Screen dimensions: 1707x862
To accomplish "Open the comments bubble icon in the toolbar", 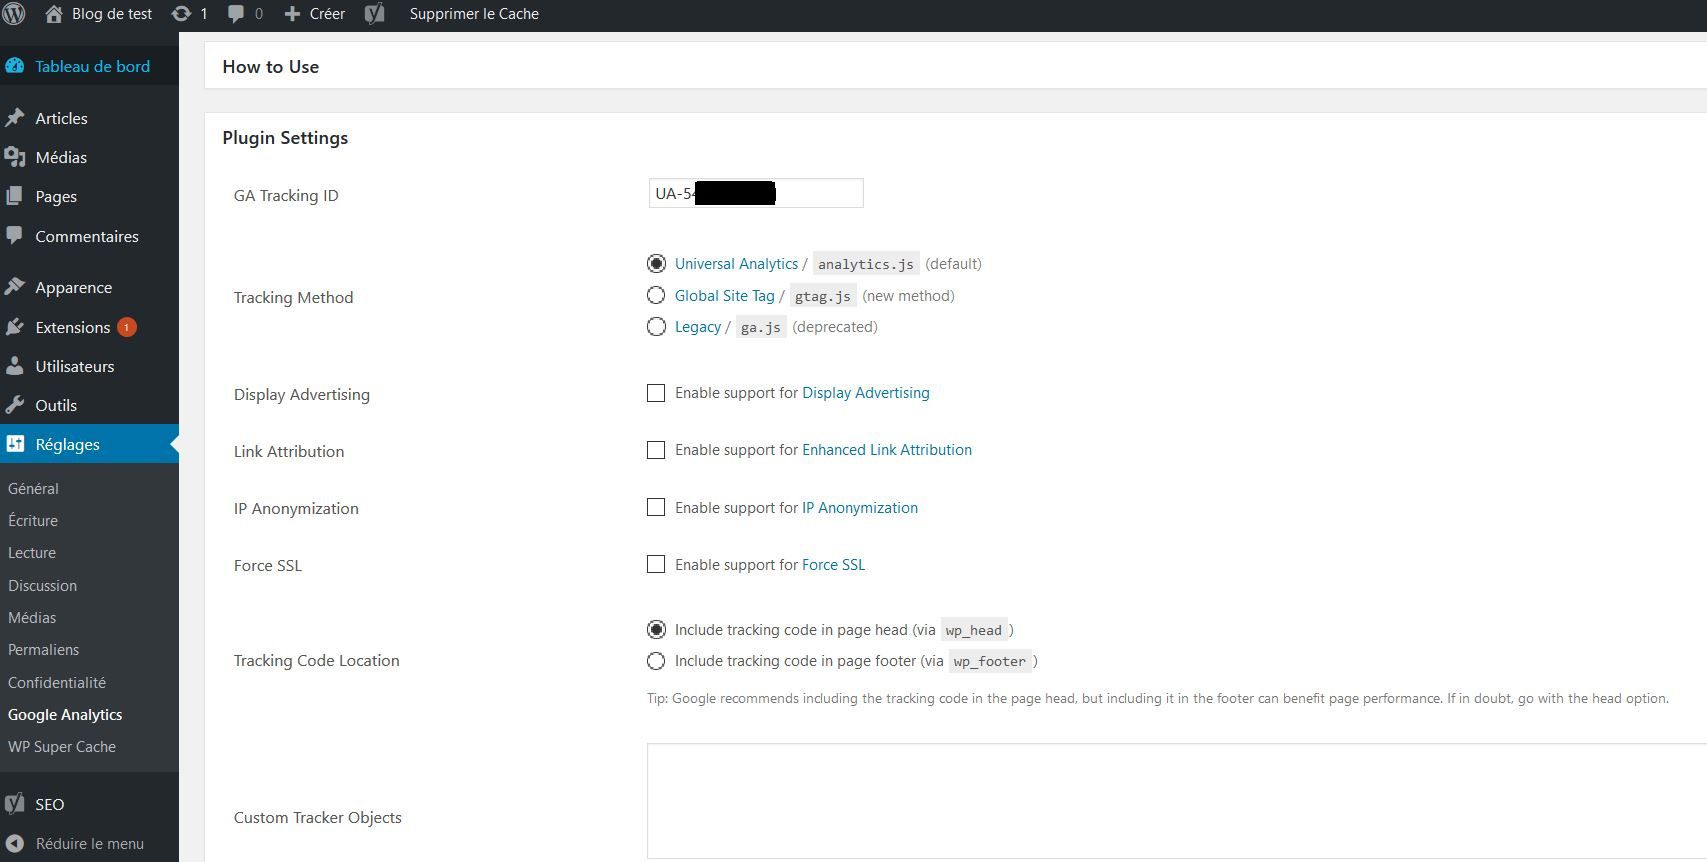I will [236, 14].
